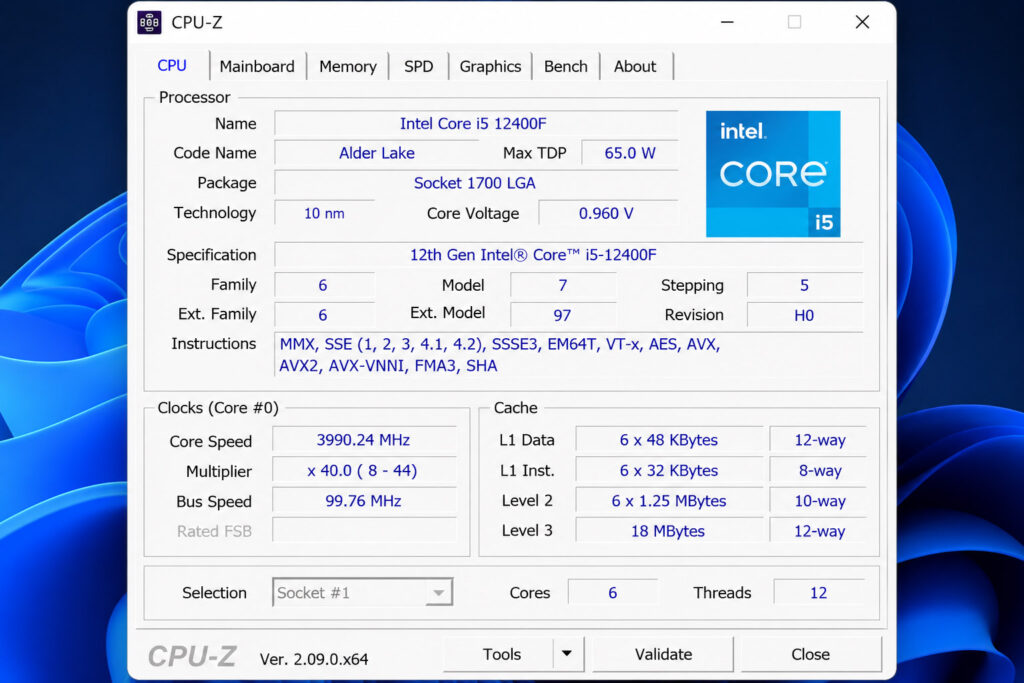The height and width of the screenshot is (683, 1024).
Task: Click the Intel Core i5 logo badge
Action: (x=773, y=174)
